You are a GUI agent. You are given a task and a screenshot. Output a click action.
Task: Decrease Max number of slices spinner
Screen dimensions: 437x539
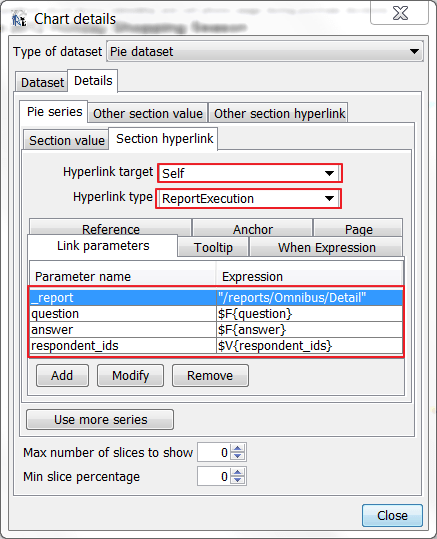[x=238, y=456]
